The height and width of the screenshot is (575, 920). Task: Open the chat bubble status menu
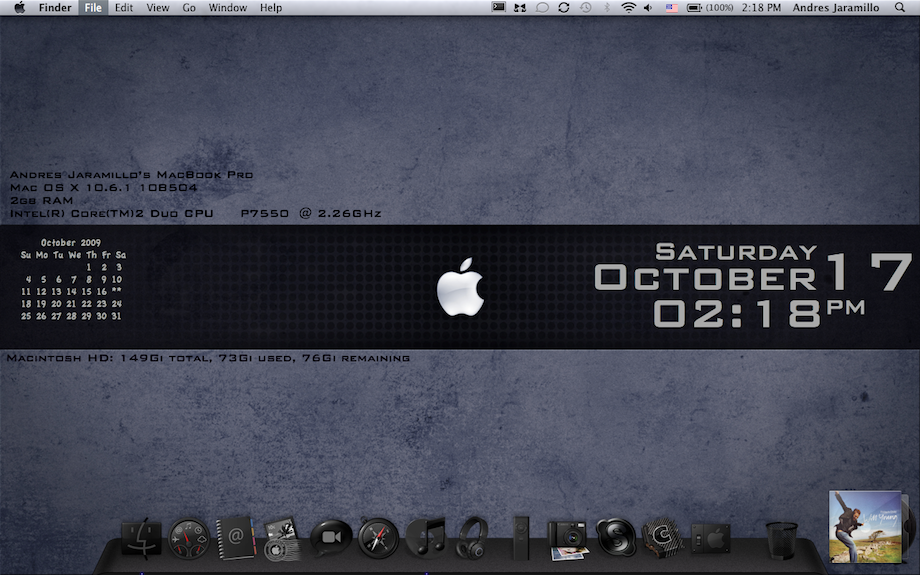point(542,8)
